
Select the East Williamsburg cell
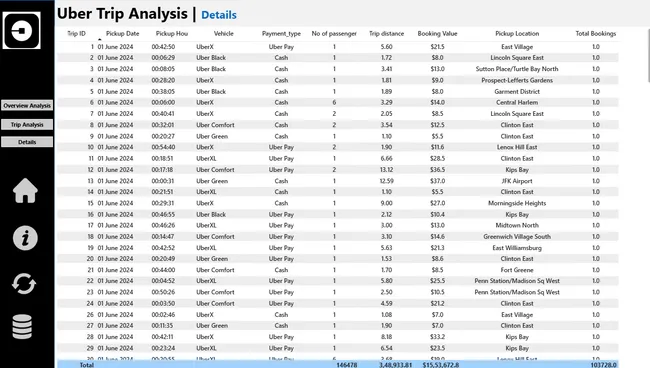[x=517, y=248]
